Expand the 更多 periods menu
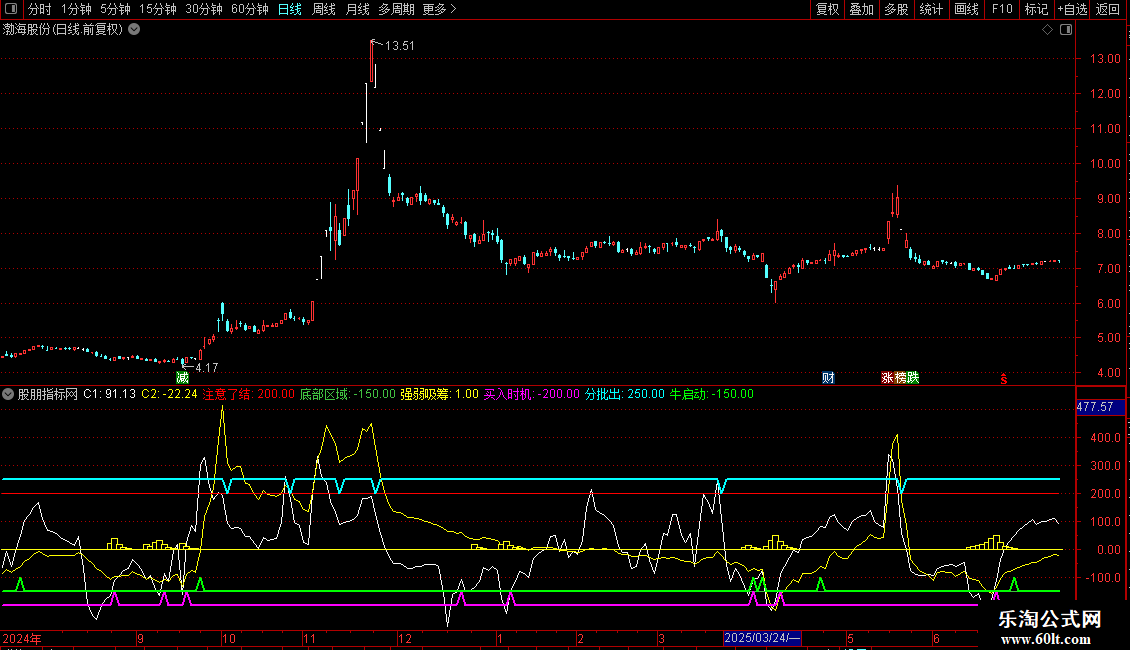Image resolution: width=1130 pixels, height=650 pixels. (440, 9)
